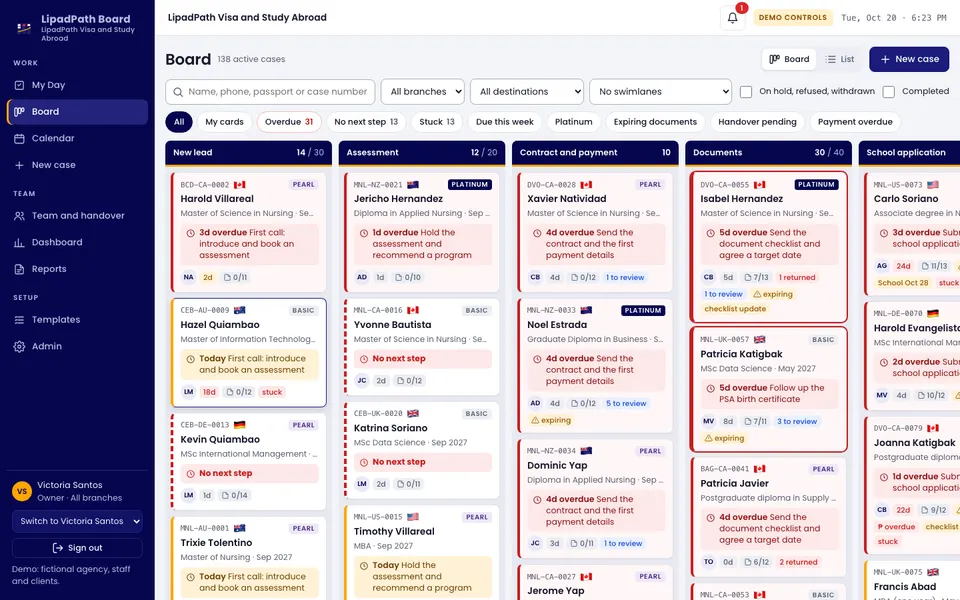Click the LM assignee badge on Hazel Quiambao card
The height and width of the screenshot is (600, 960).
189,392
